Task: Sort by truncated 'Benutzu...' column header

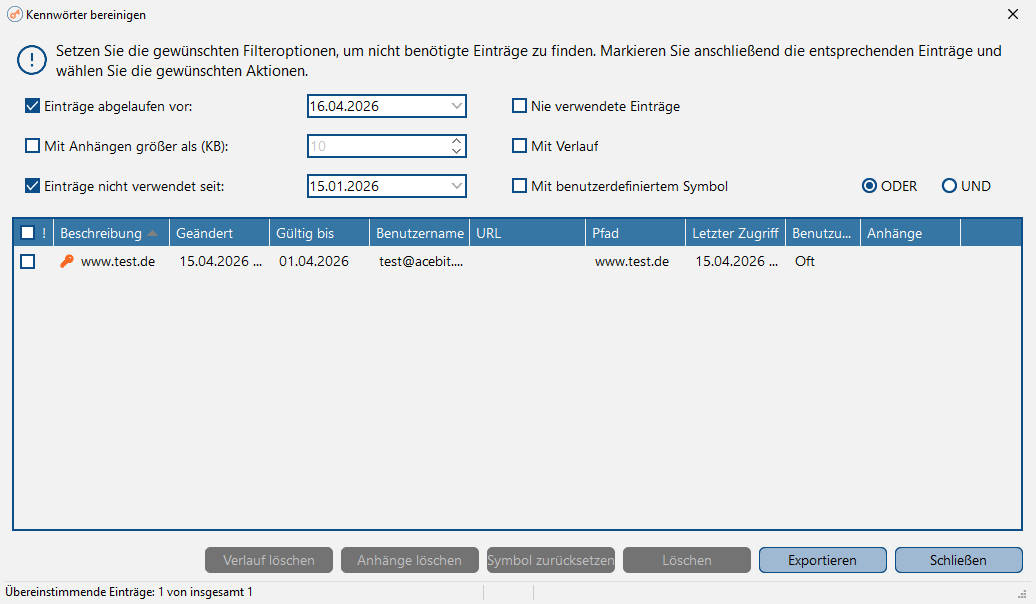Action: pos(823,233)
